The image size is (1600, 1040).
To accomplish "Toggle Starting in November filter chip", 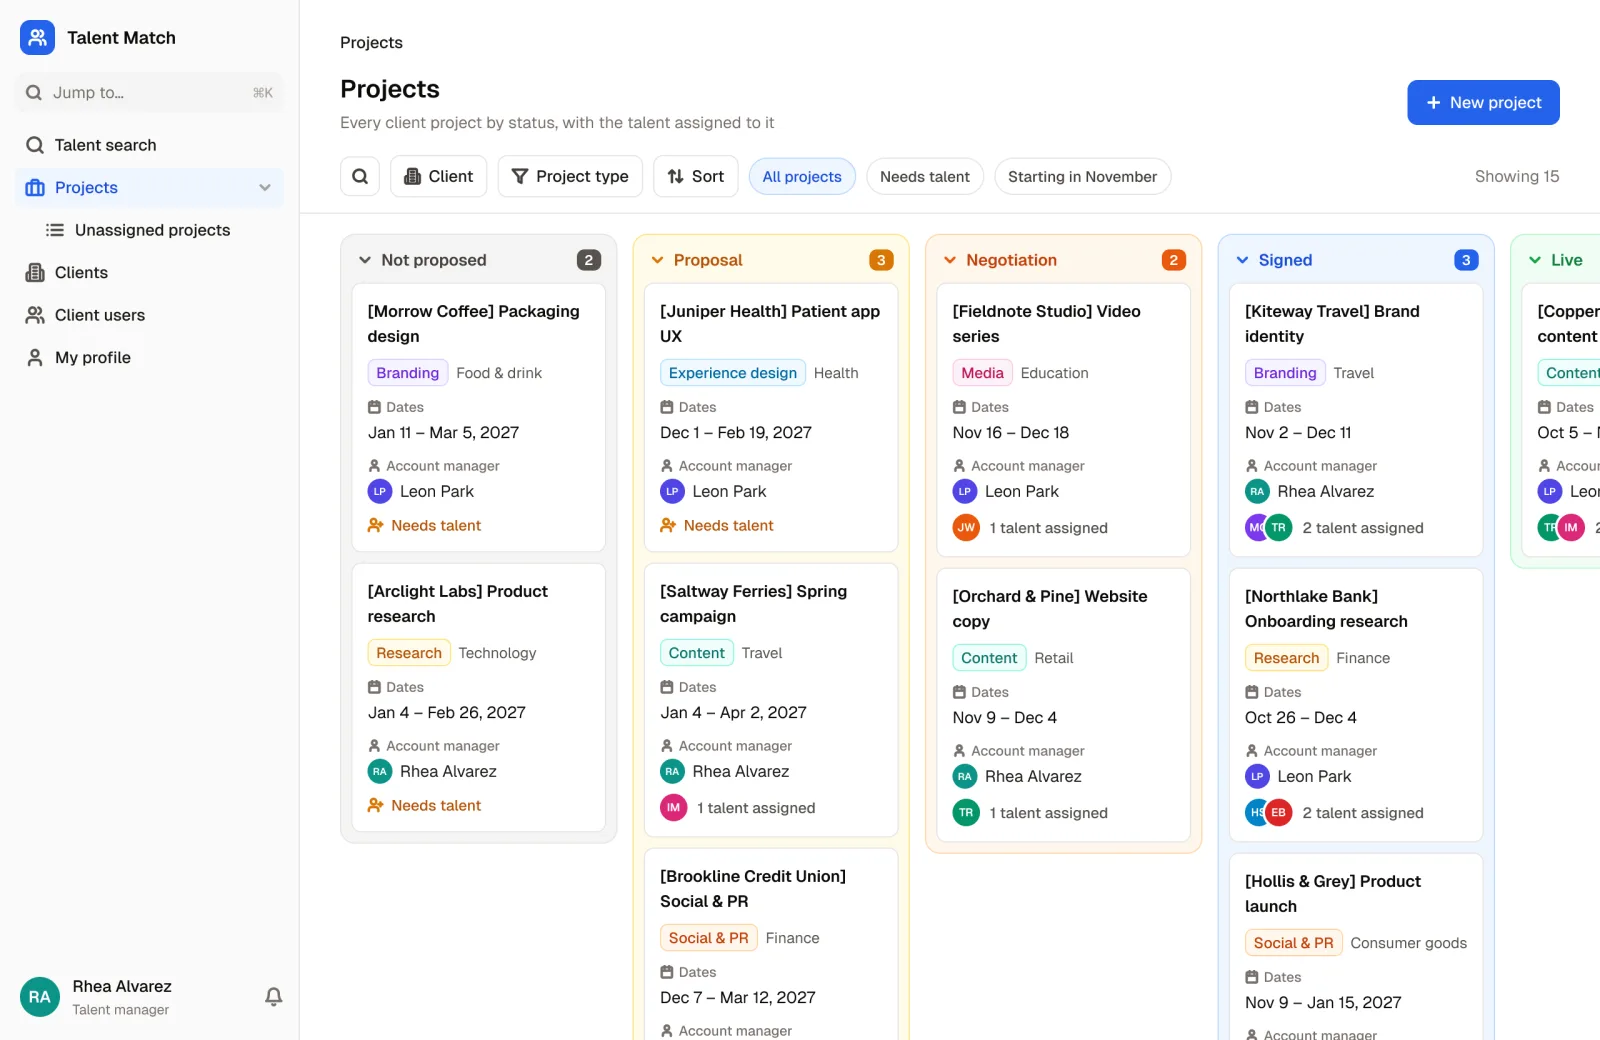I will (1082, 176).
